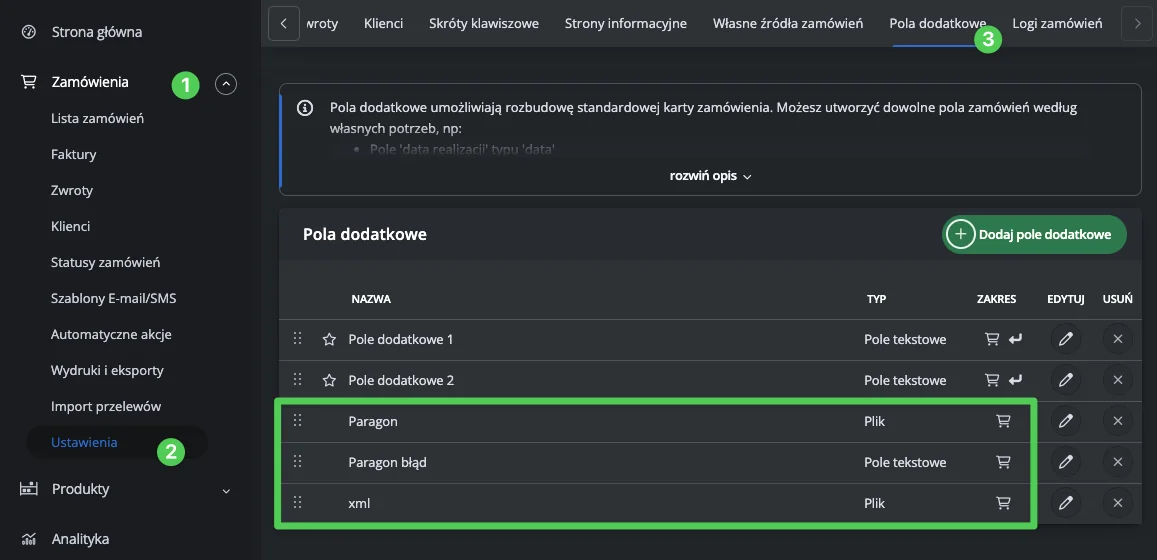The width and height of the screenshot is (1157, 560).
Task: Click cart scope icon in Pole dodatkowe 1 row
Action: tap(992, 339)
